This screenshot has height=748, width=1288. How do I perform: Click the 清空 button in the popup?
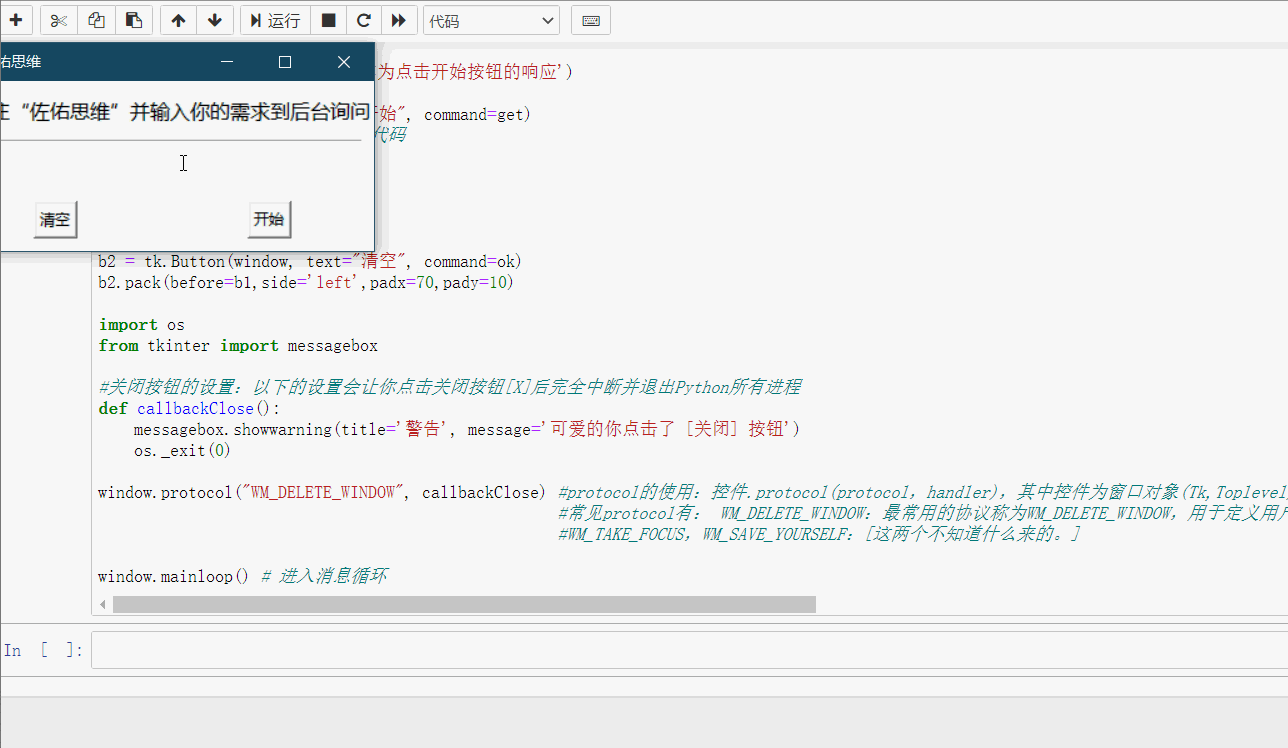55,220
